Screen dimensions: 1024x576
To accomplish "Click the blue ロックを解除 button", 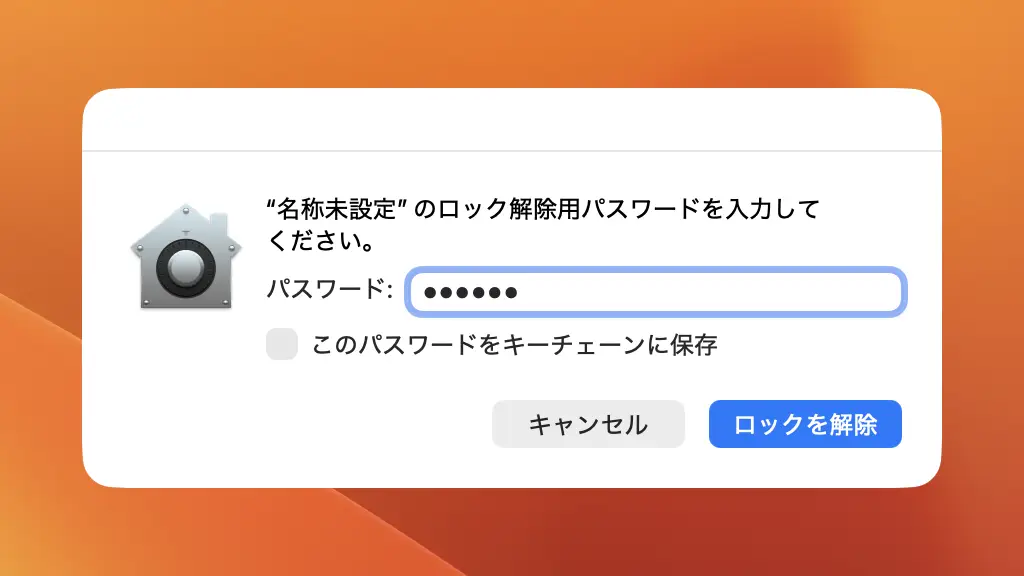I will (805, 424).
